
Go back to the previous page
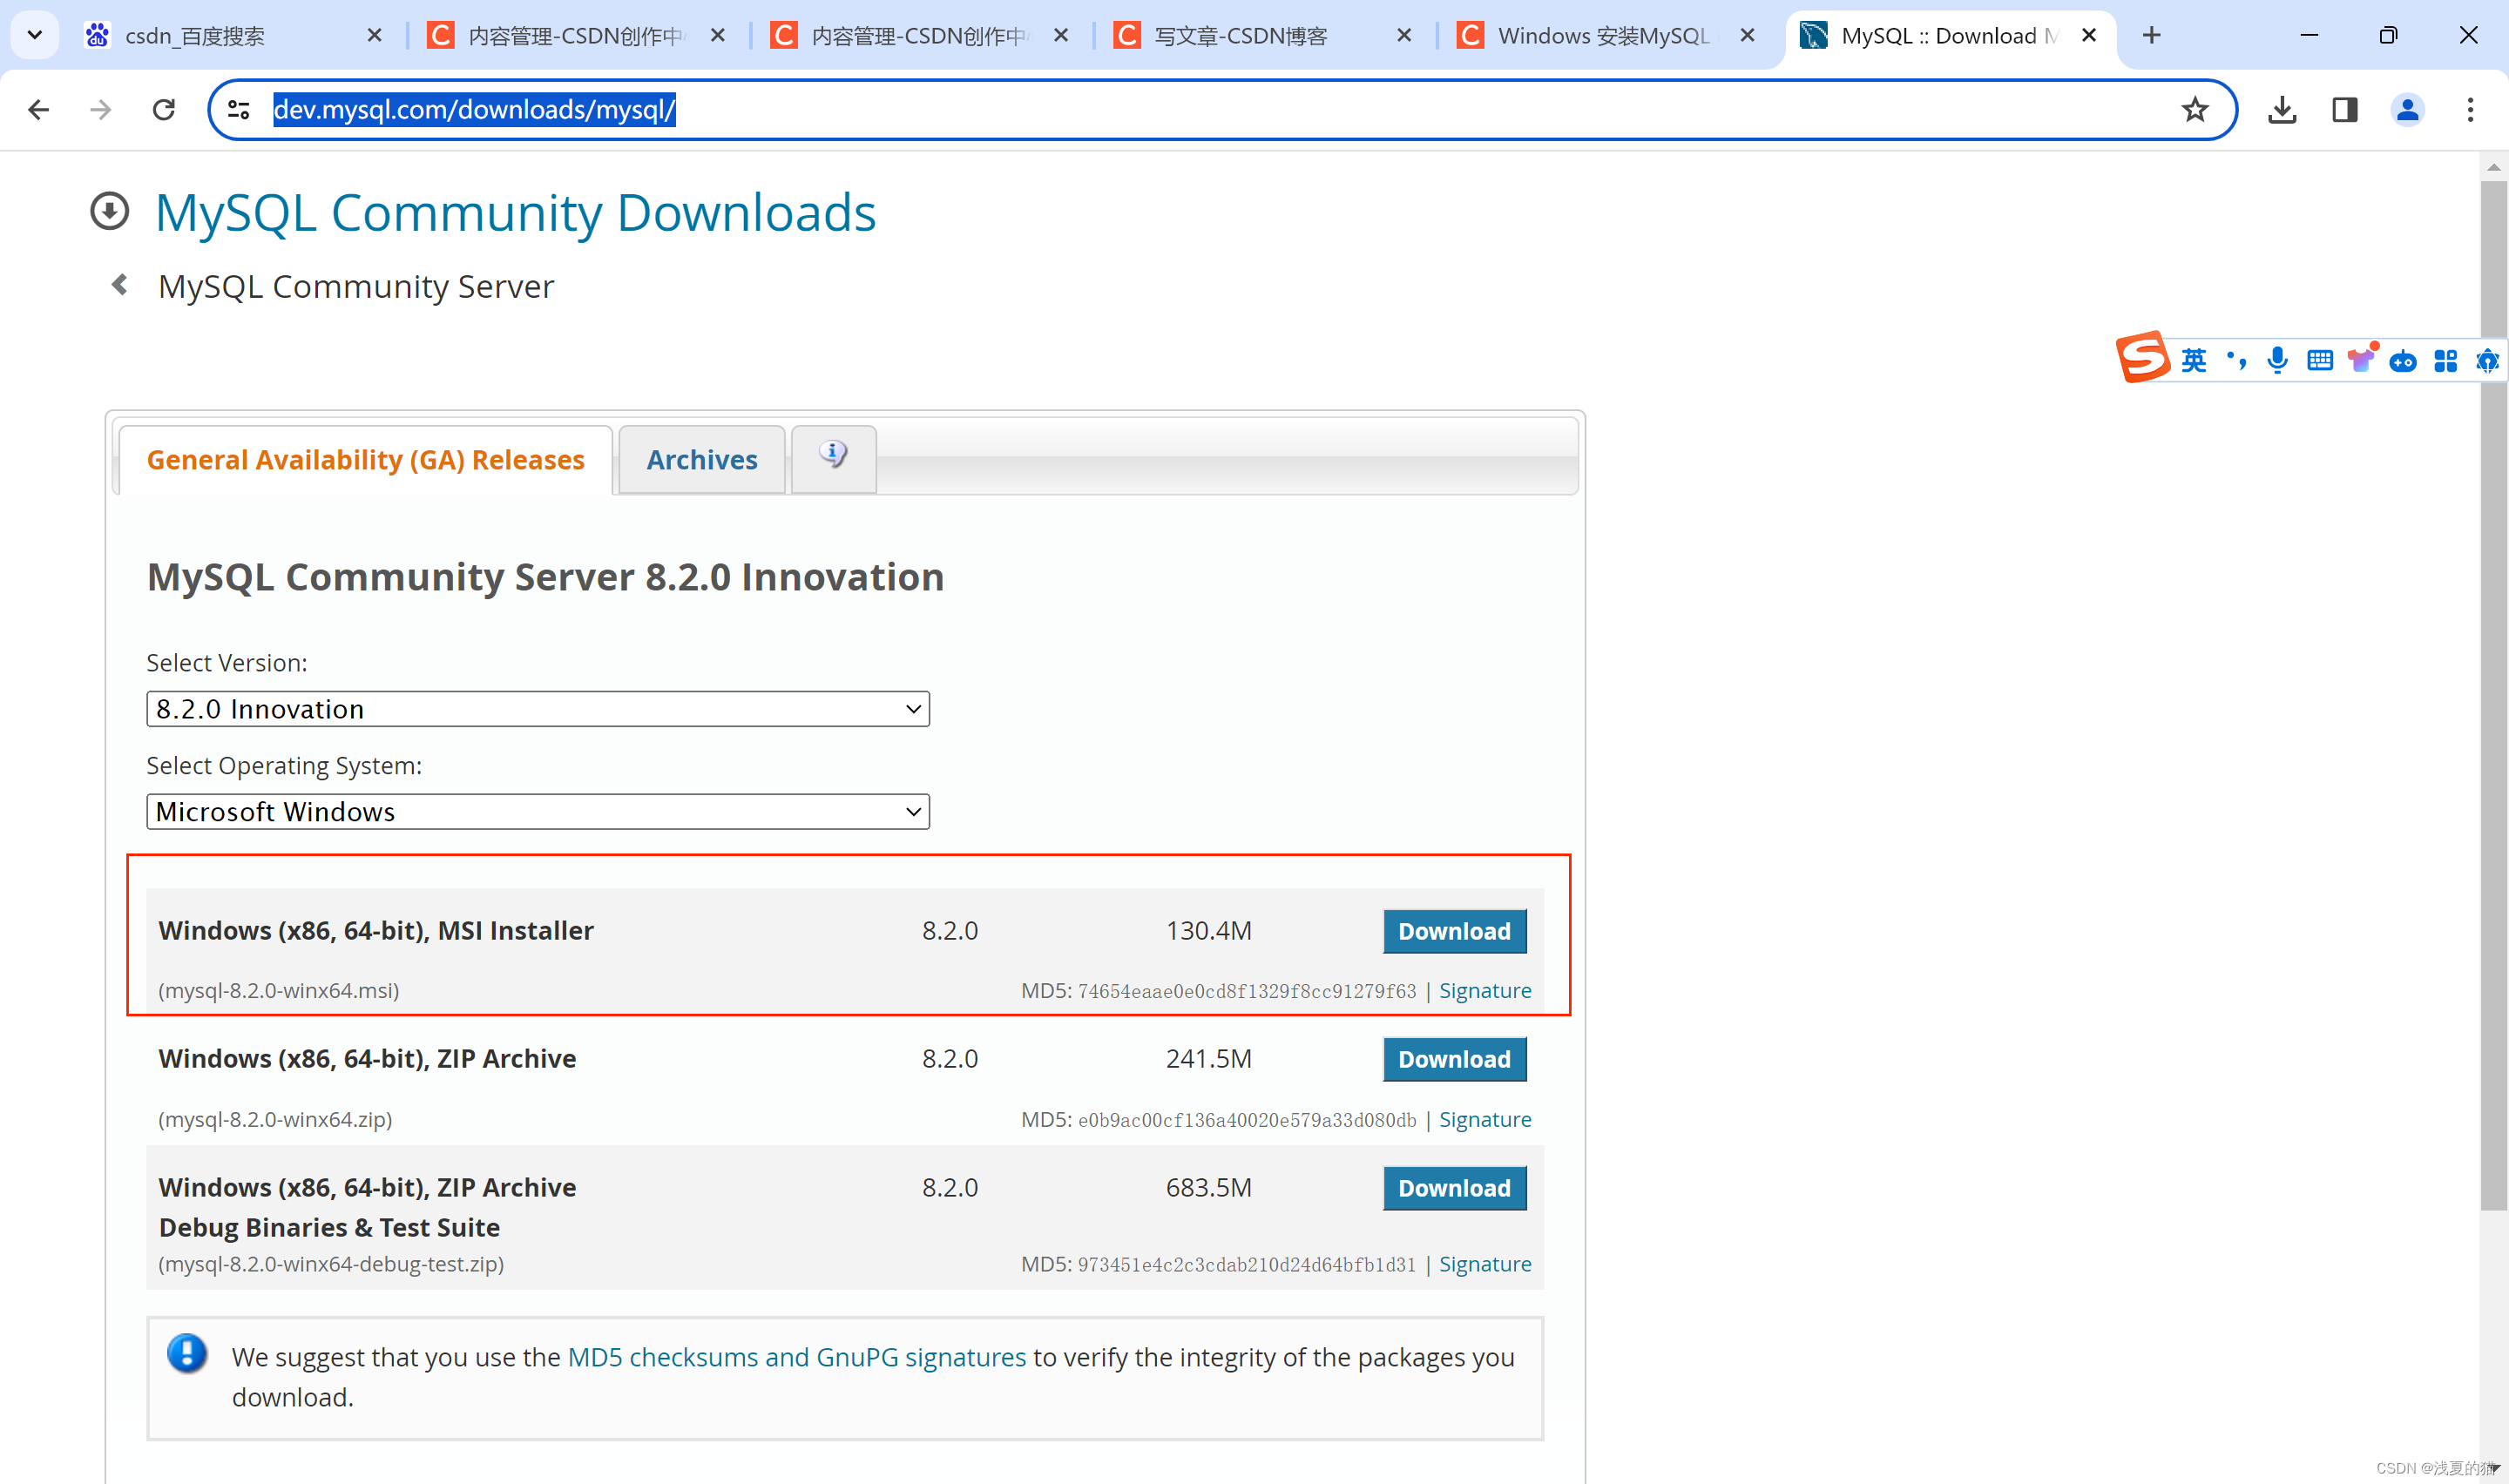(x=38, y=110)
